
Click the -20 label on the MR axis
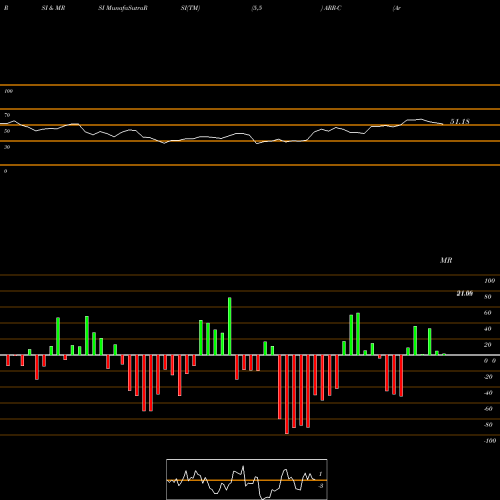[x=488, y=377]
